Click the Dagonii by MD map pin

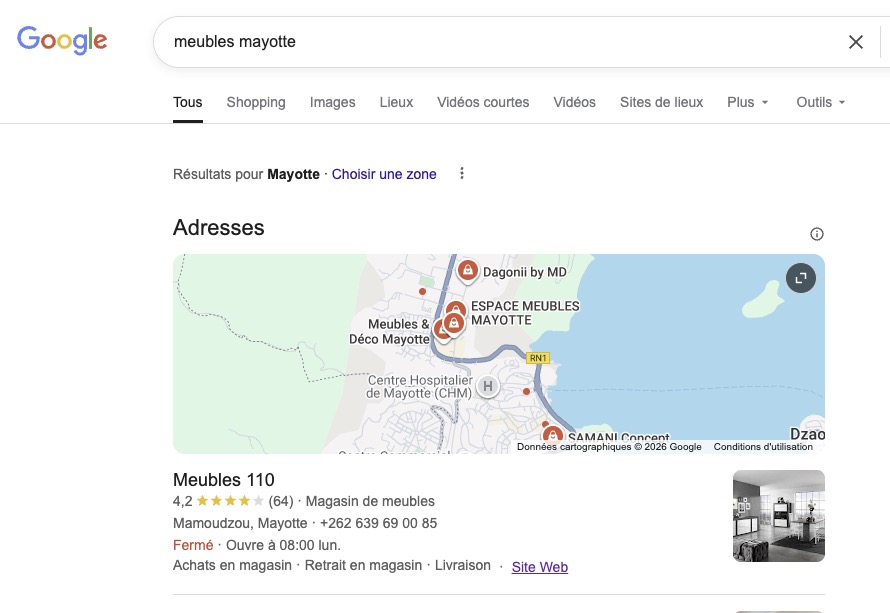(x=468, y=270)
